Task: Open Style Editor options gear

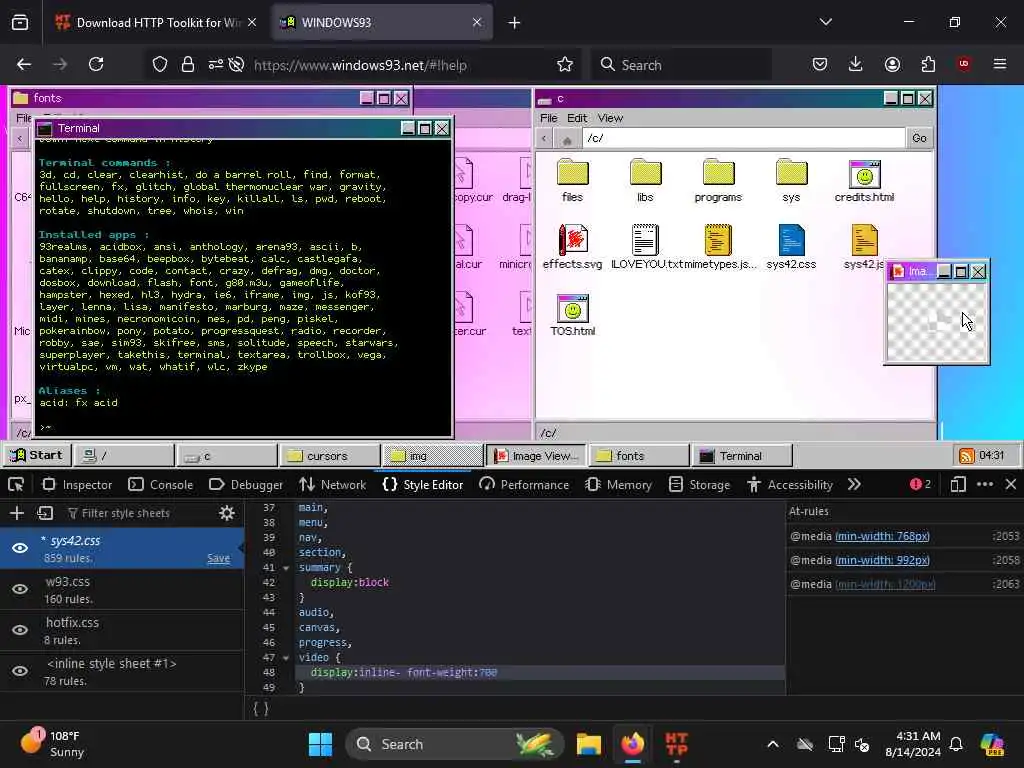Action: (x=227, y=513)
